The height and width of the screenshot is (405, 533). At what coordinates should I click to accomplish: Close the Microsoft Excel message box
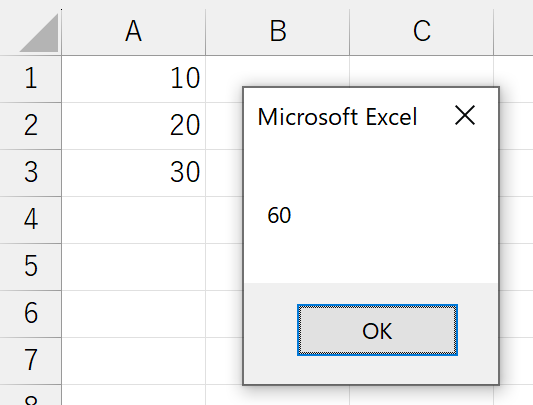point(465,115)
